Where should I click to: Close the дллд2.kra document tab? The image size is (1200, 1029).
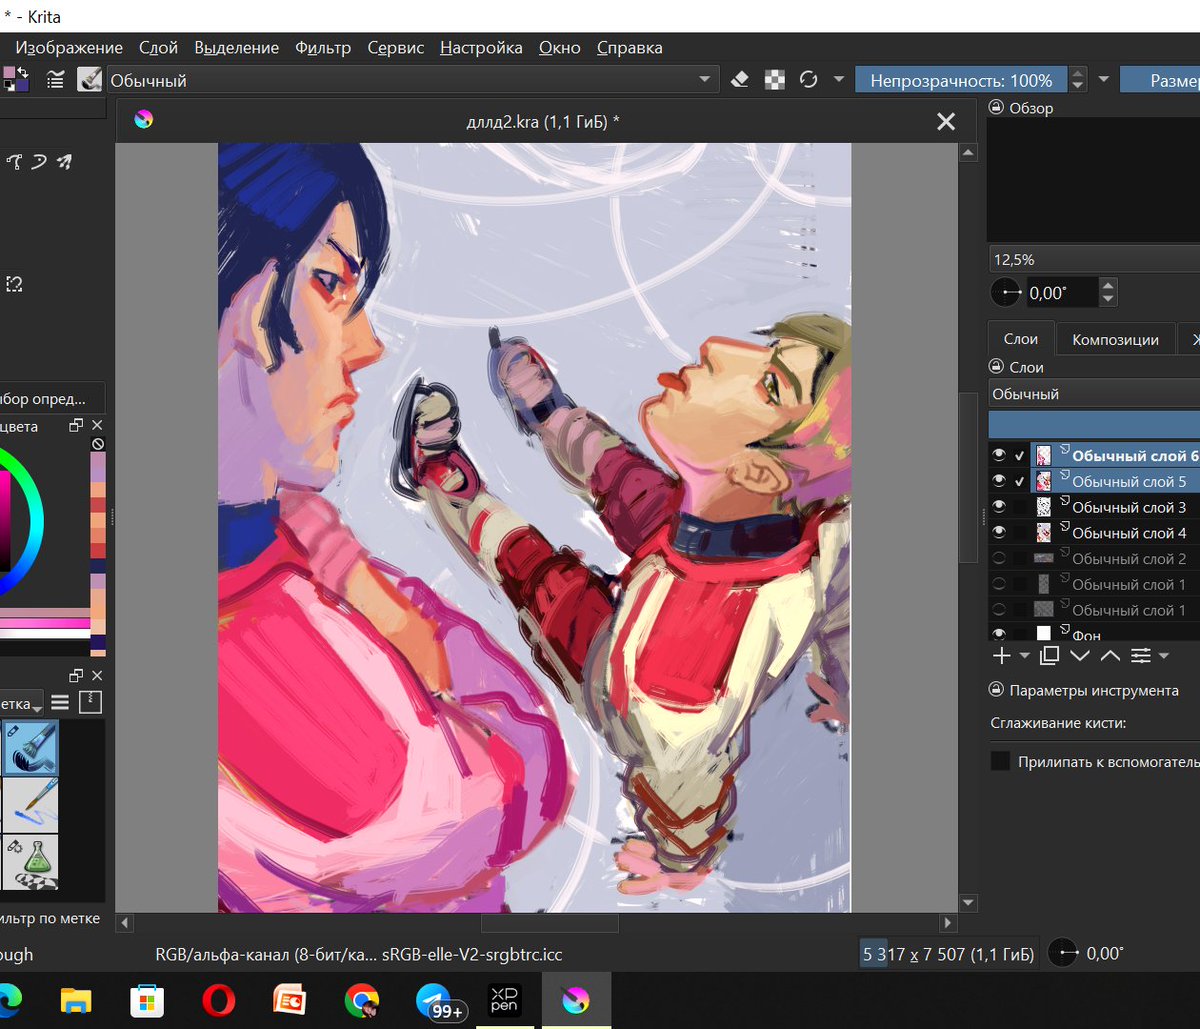(945, 122)
